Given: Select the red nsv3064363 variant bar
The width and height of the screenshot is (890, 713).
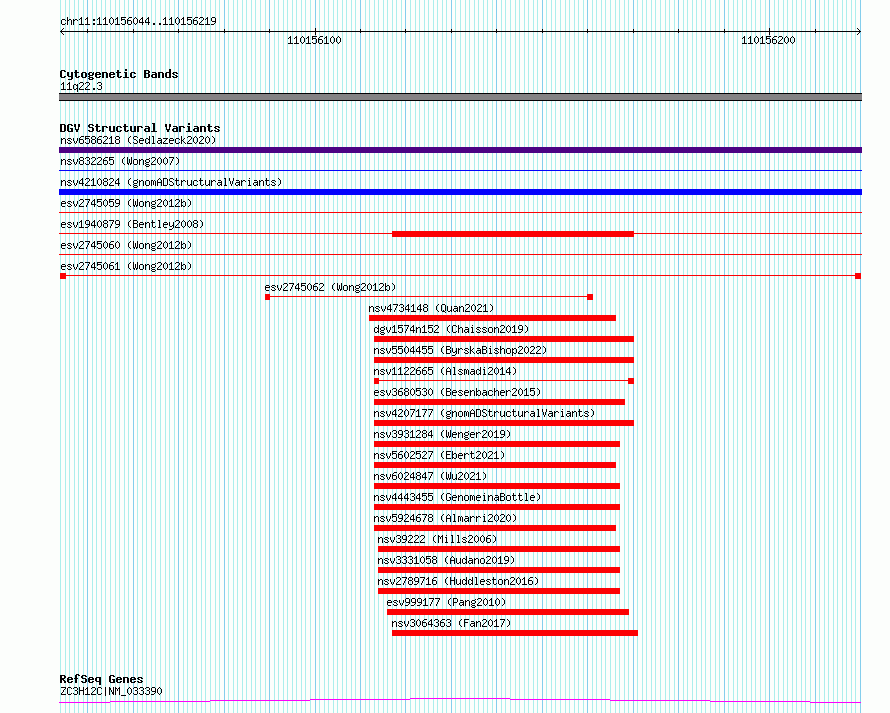Looking at the screenshot, I should point(515,633).
